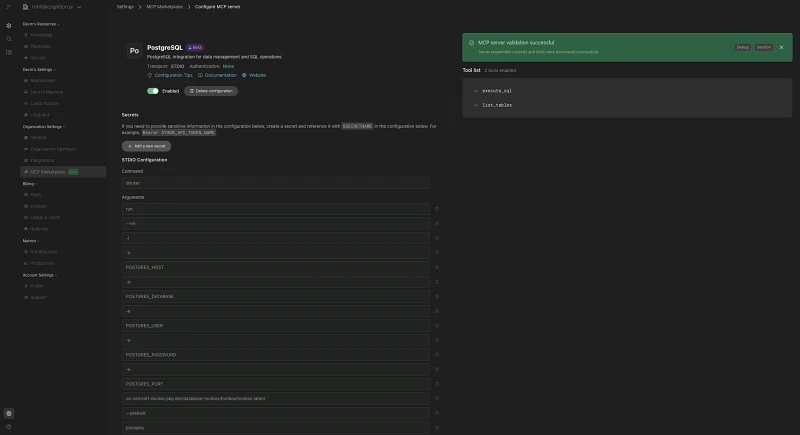Image resolution: width=800 pixels, height=435 pixels.
Task: Remove the POSTGRES_PASSWORD argument with trash icon
Action: point(437,355)
